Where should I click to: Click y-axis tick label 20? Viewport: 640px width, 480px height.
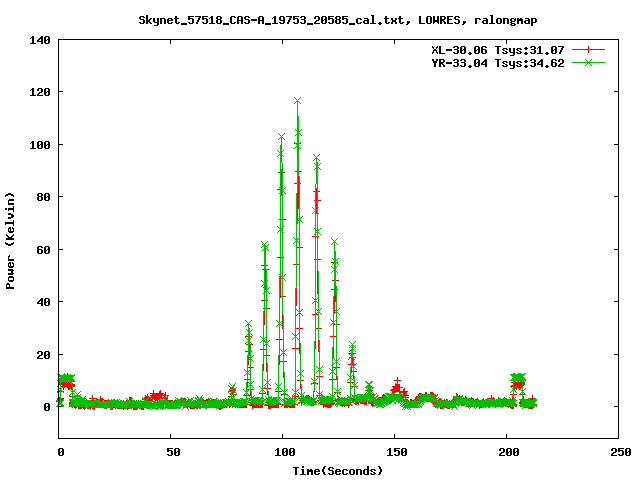tap(44, 355)
